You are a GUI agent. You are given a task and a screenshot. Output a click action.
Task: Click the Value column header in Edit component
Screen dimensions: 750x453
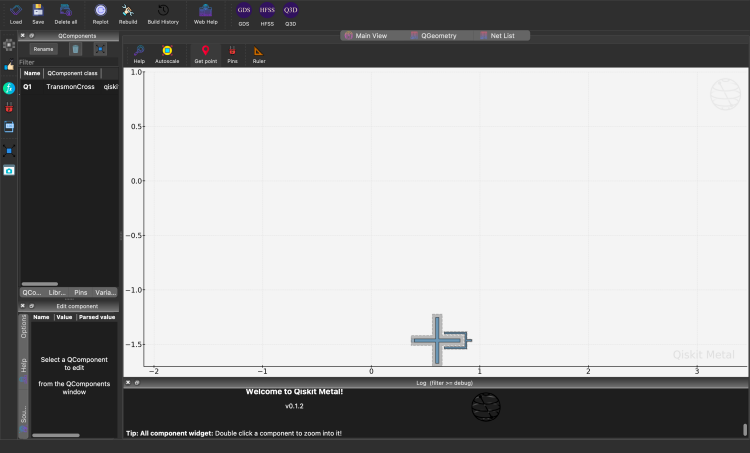click(x=64, y=317)
